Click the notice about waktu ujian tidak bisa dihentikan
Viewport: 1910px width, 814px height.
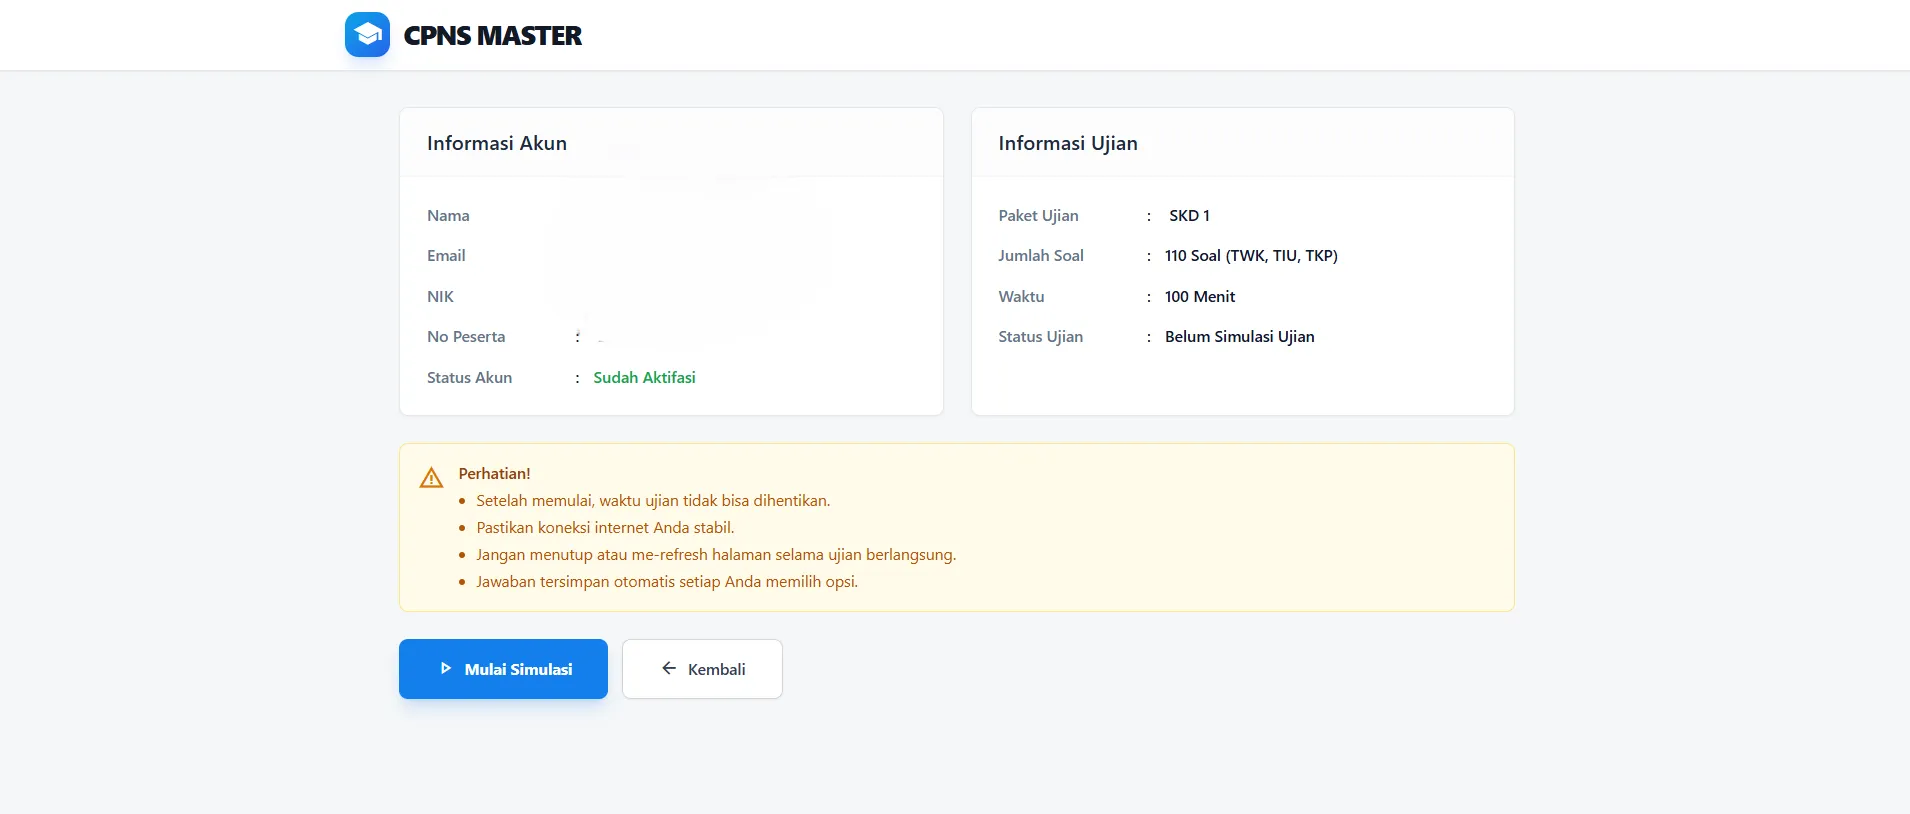click(x=653, y=501)
